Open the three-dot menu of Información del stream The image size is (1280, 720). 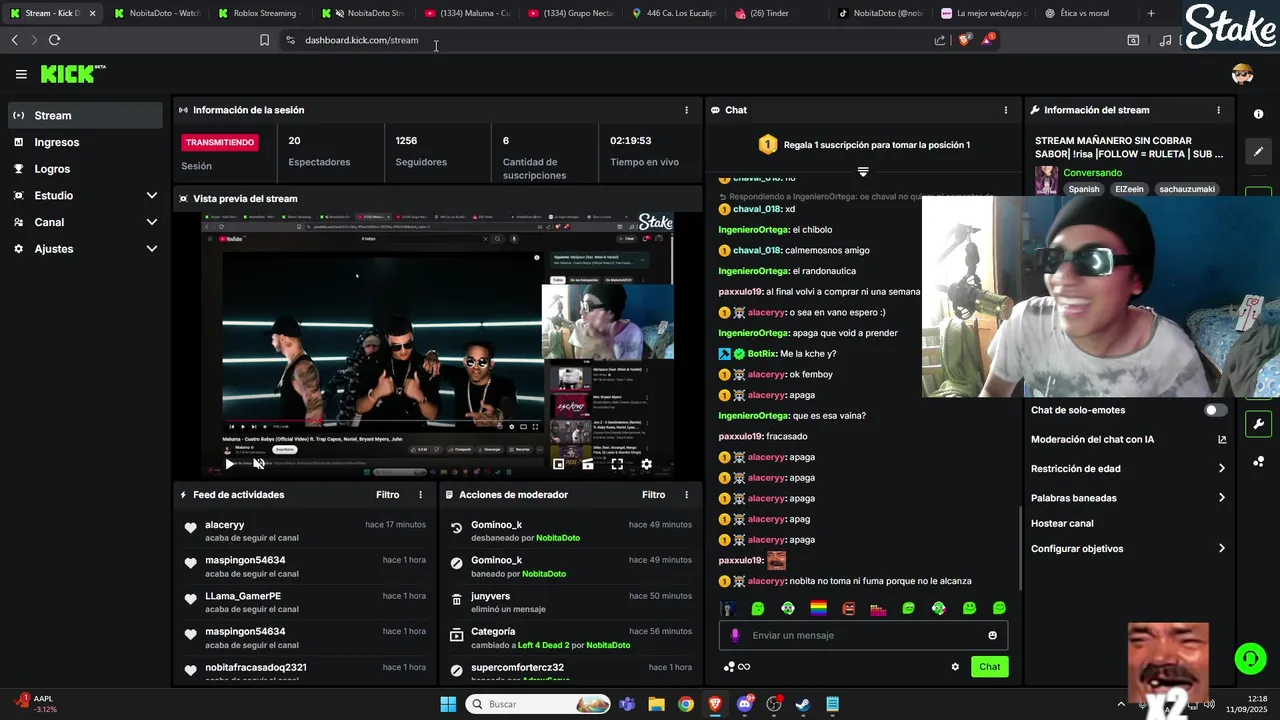pyautogui.click(x=1218, y=110)
